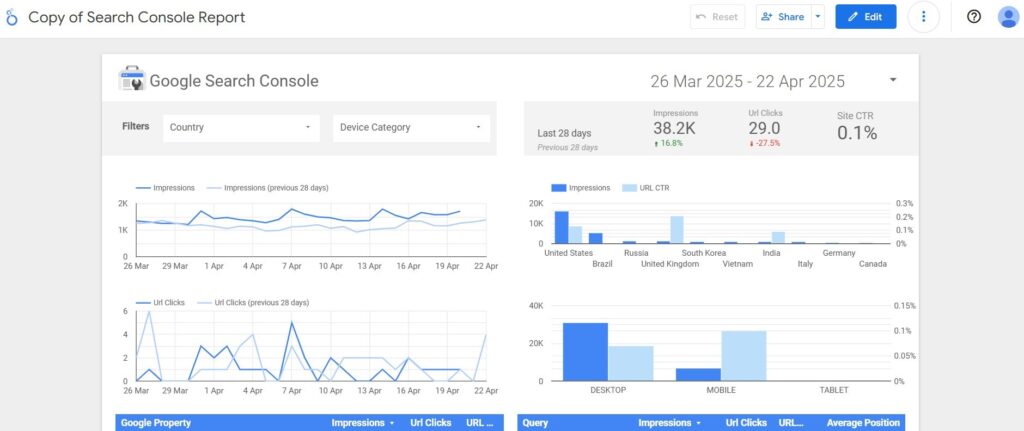1024x431 pixels.
Task: Click the -27.5% clicks change indicator
Action: tap(765, 144)
